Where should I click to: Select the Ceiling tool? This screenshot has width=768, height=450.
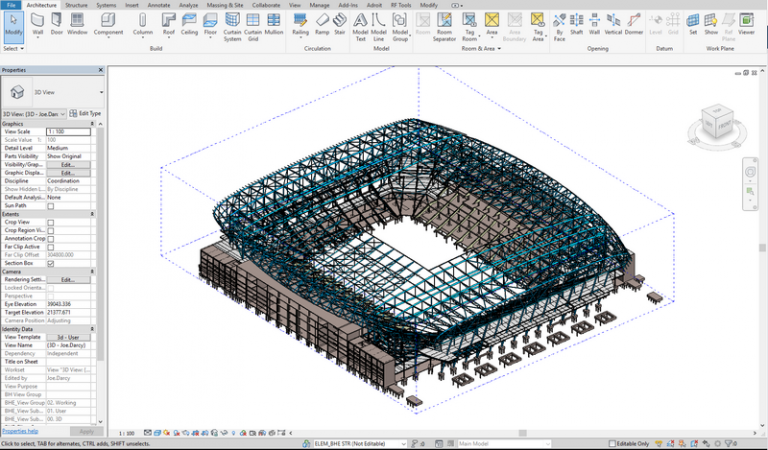(x=189, y=24)
